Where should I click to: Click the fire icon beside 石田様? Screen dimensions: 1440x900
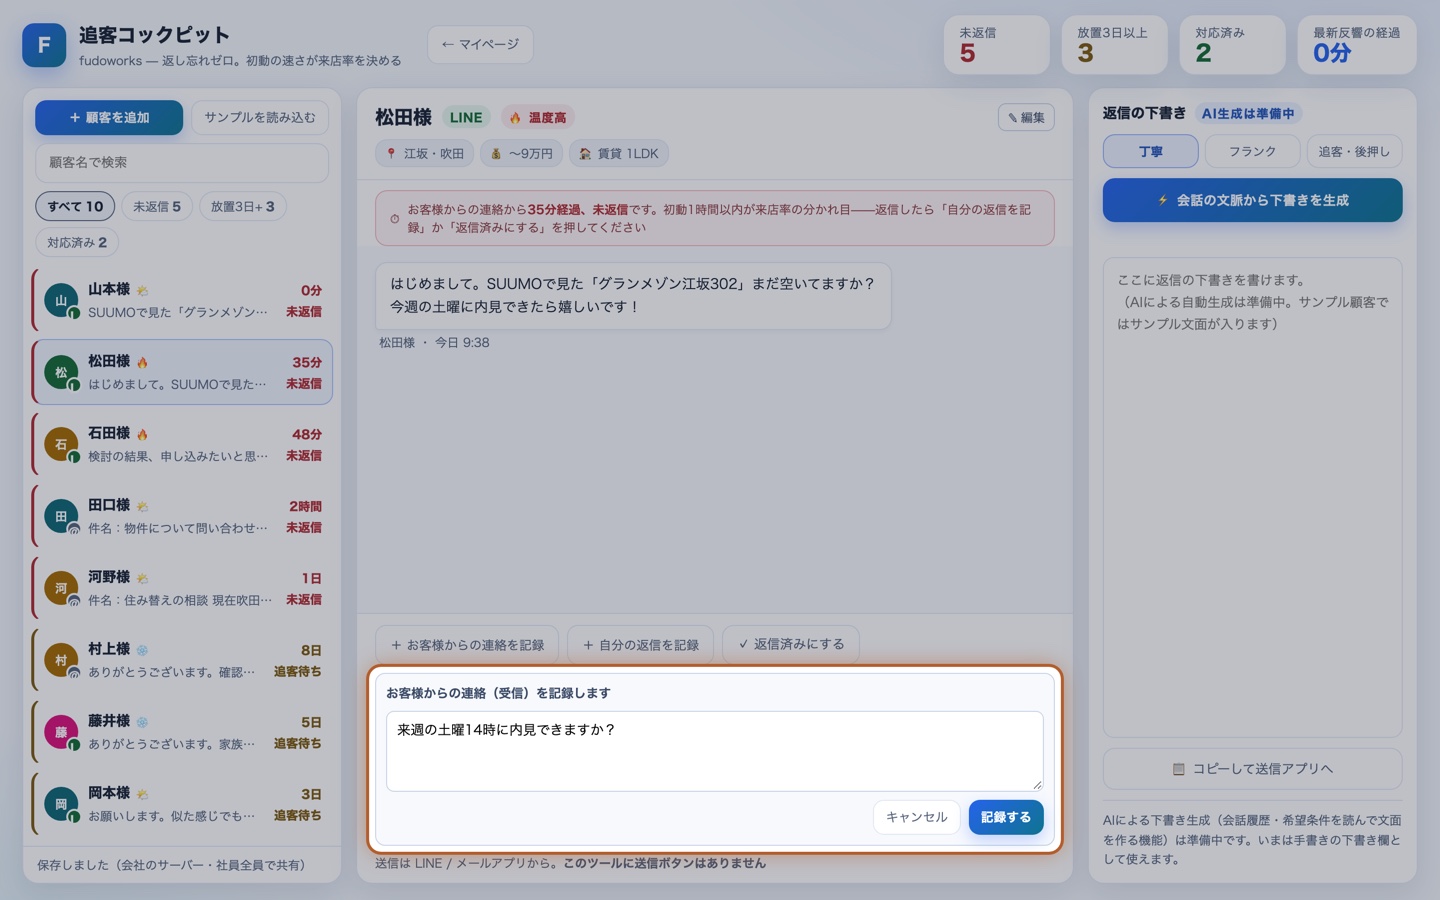click(x=142, y=434)
